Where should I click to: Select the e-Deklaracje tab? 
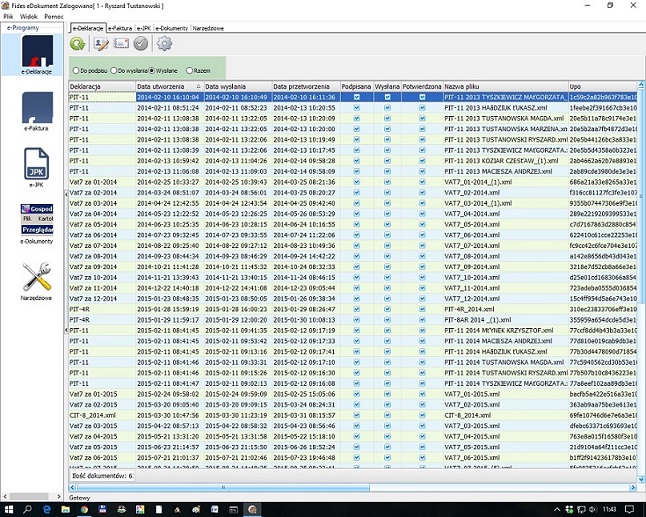[88, 28]
